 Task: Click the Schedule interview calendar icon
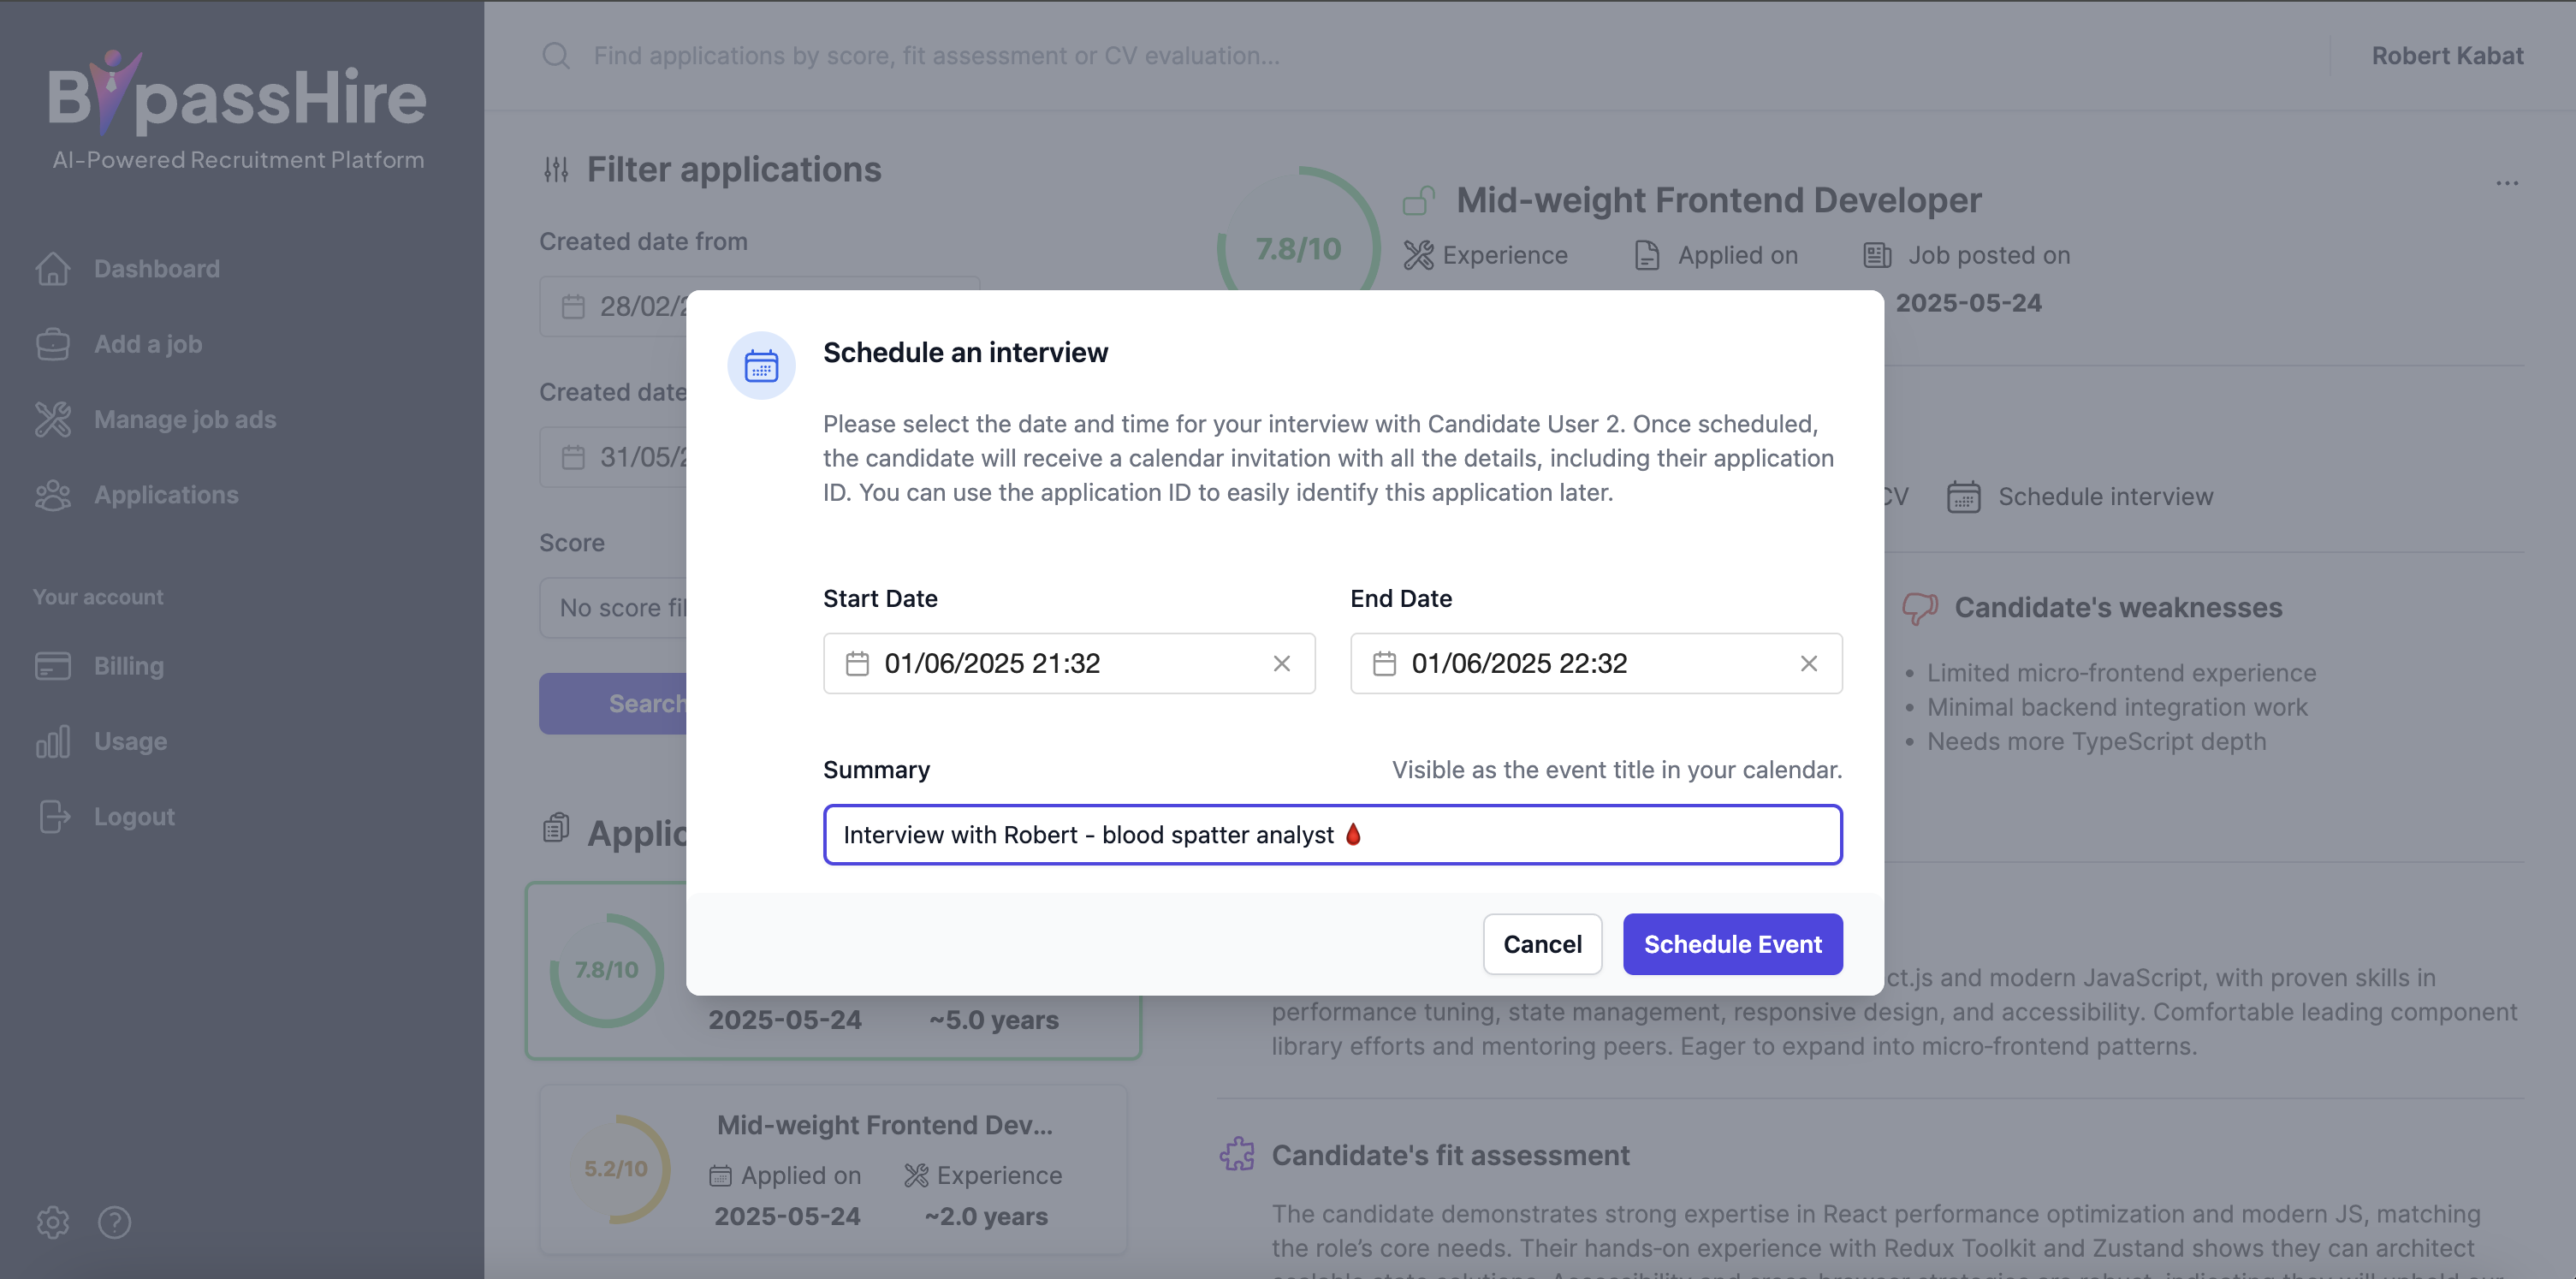(1963, 497)
